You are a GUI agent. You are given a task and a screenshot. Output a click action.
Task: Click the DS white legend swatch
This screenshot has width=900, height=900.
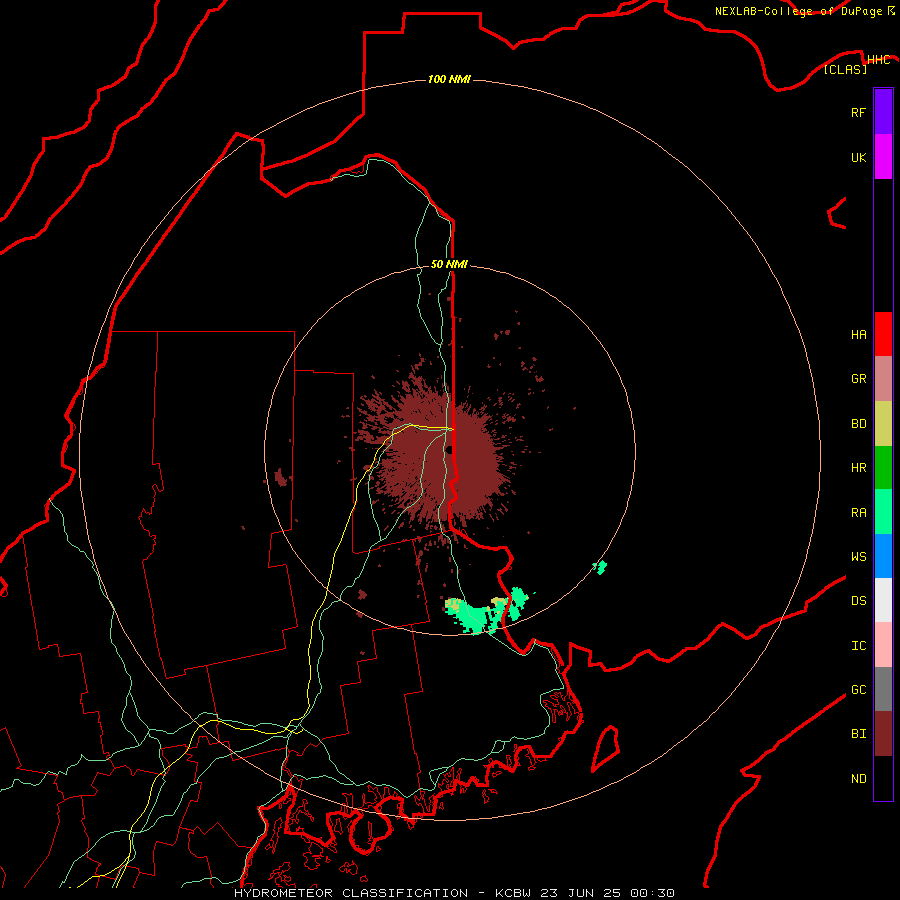click(883, 600)
